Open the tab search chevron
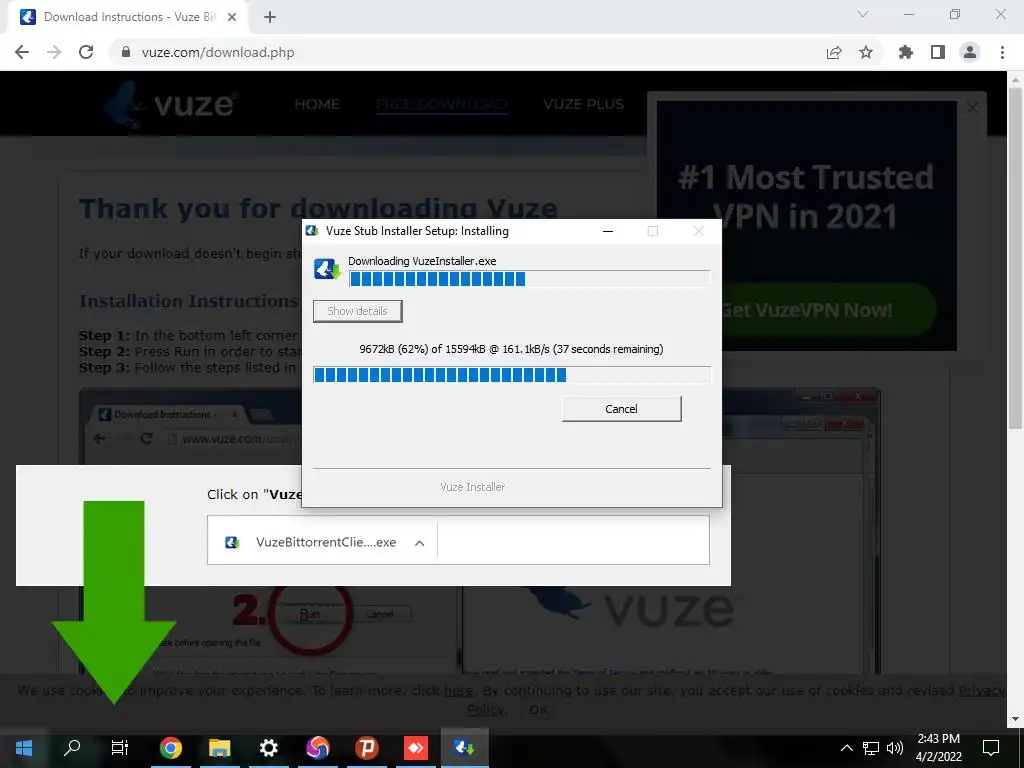 pyautogui.click(x=863, y=14)
